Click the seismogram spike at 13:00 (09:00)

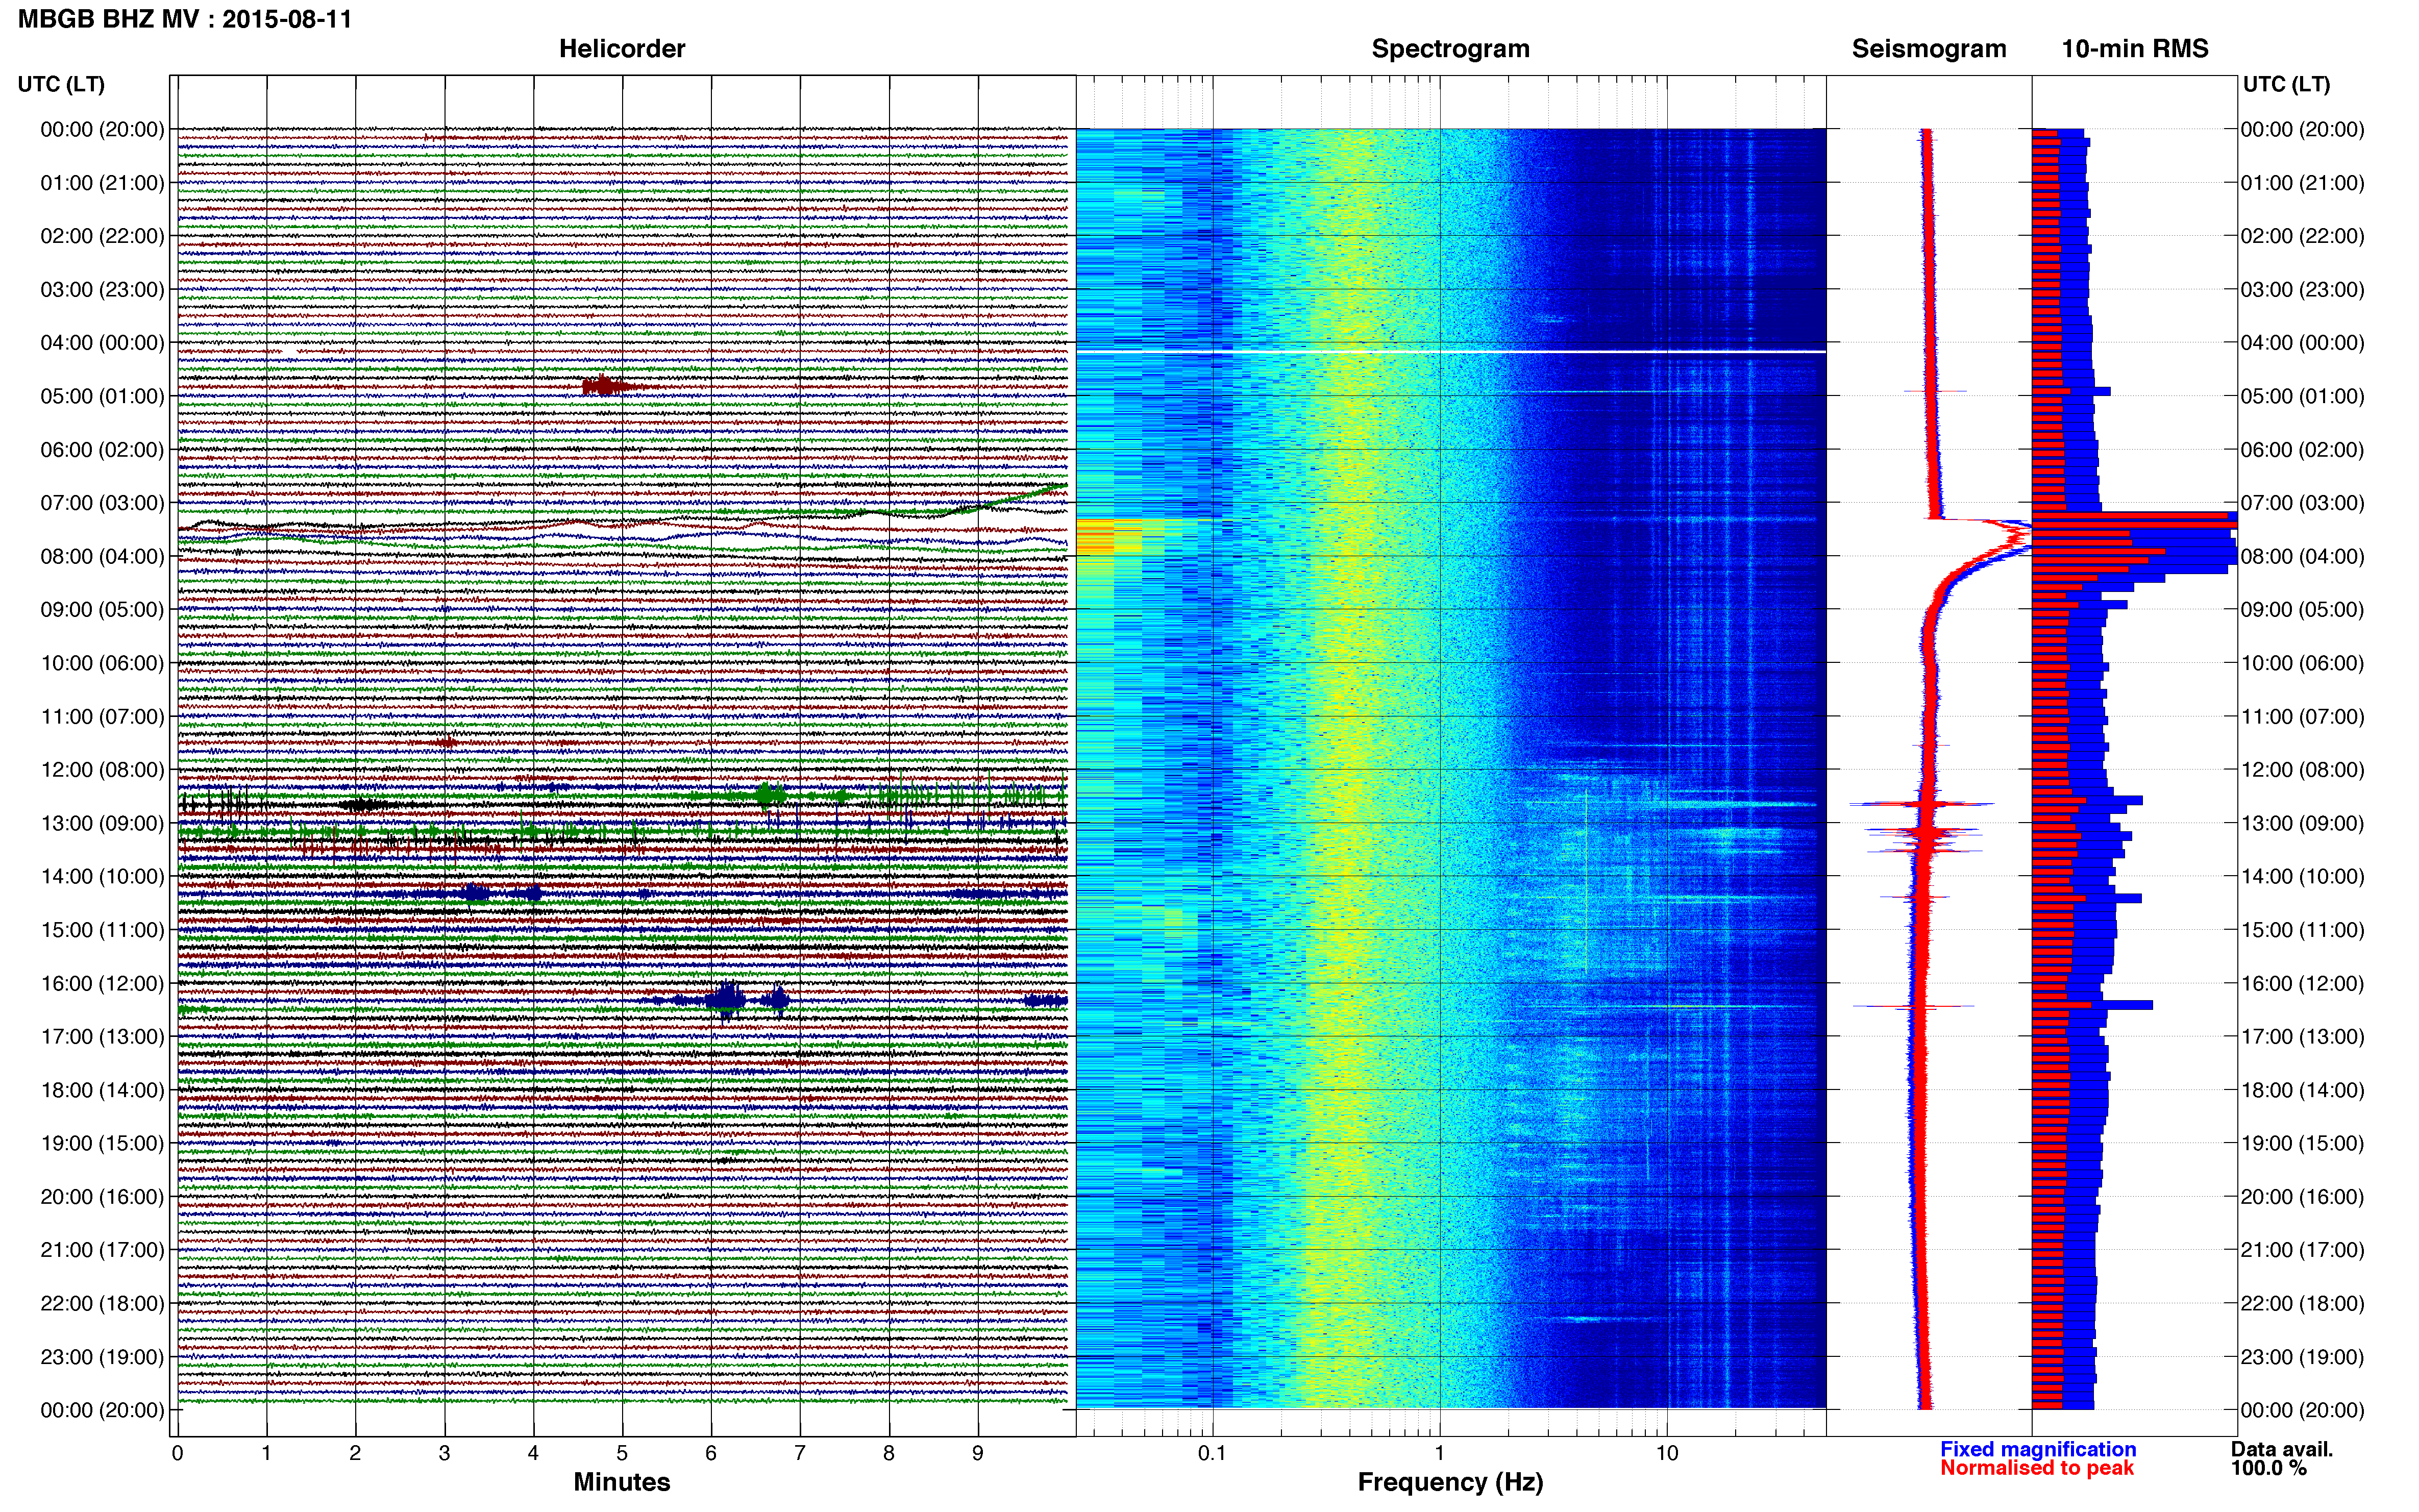tap(1924, 832)
